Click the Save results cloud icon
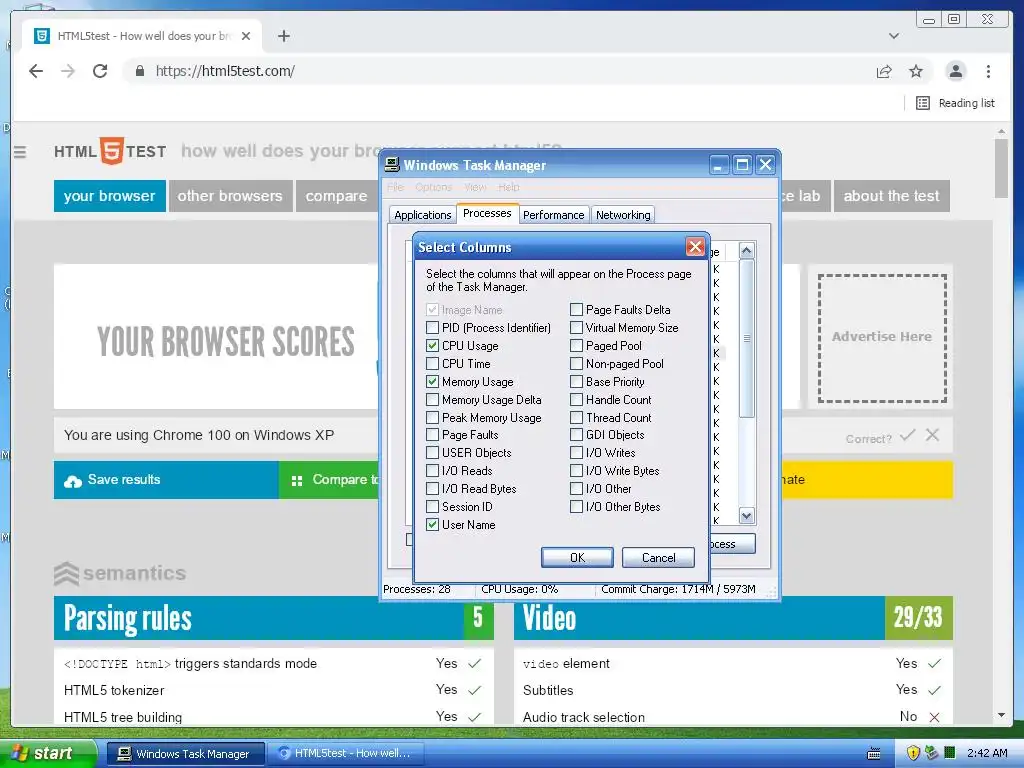 tap(72, 481)
